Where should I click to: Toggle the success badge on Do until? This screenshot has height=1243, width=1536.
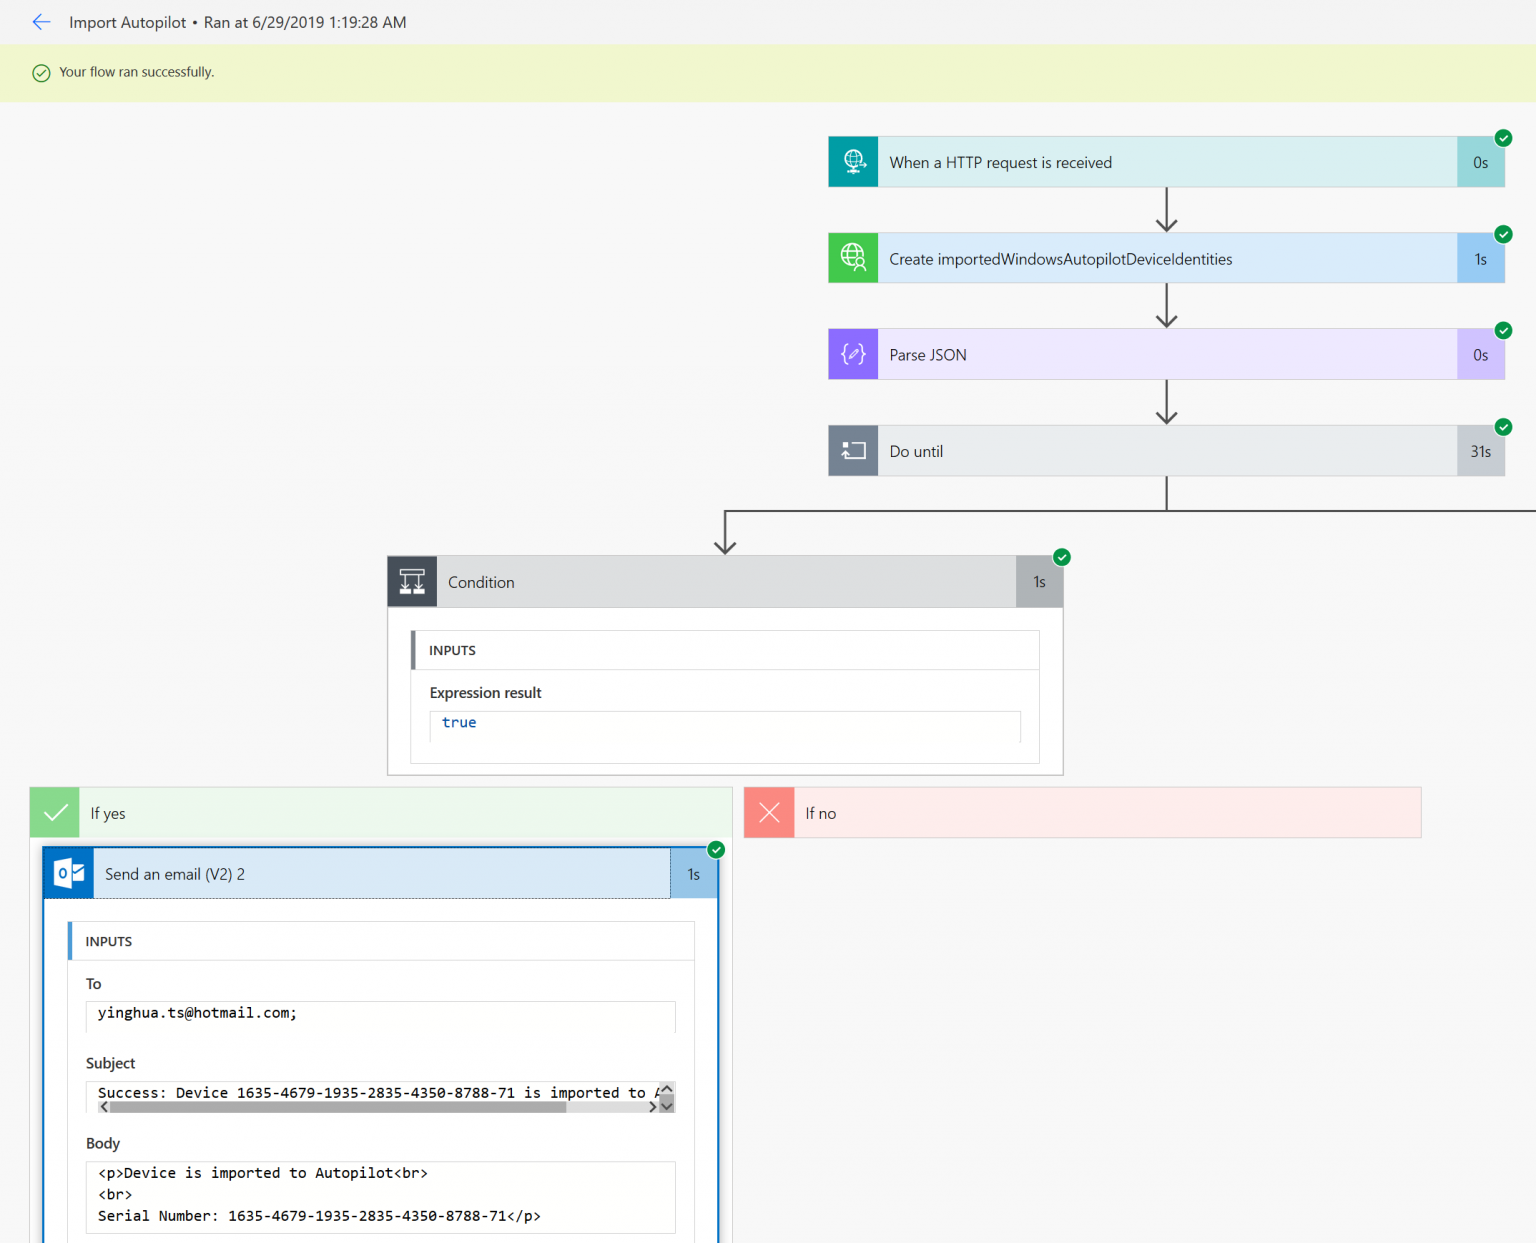pos(1503,427)
